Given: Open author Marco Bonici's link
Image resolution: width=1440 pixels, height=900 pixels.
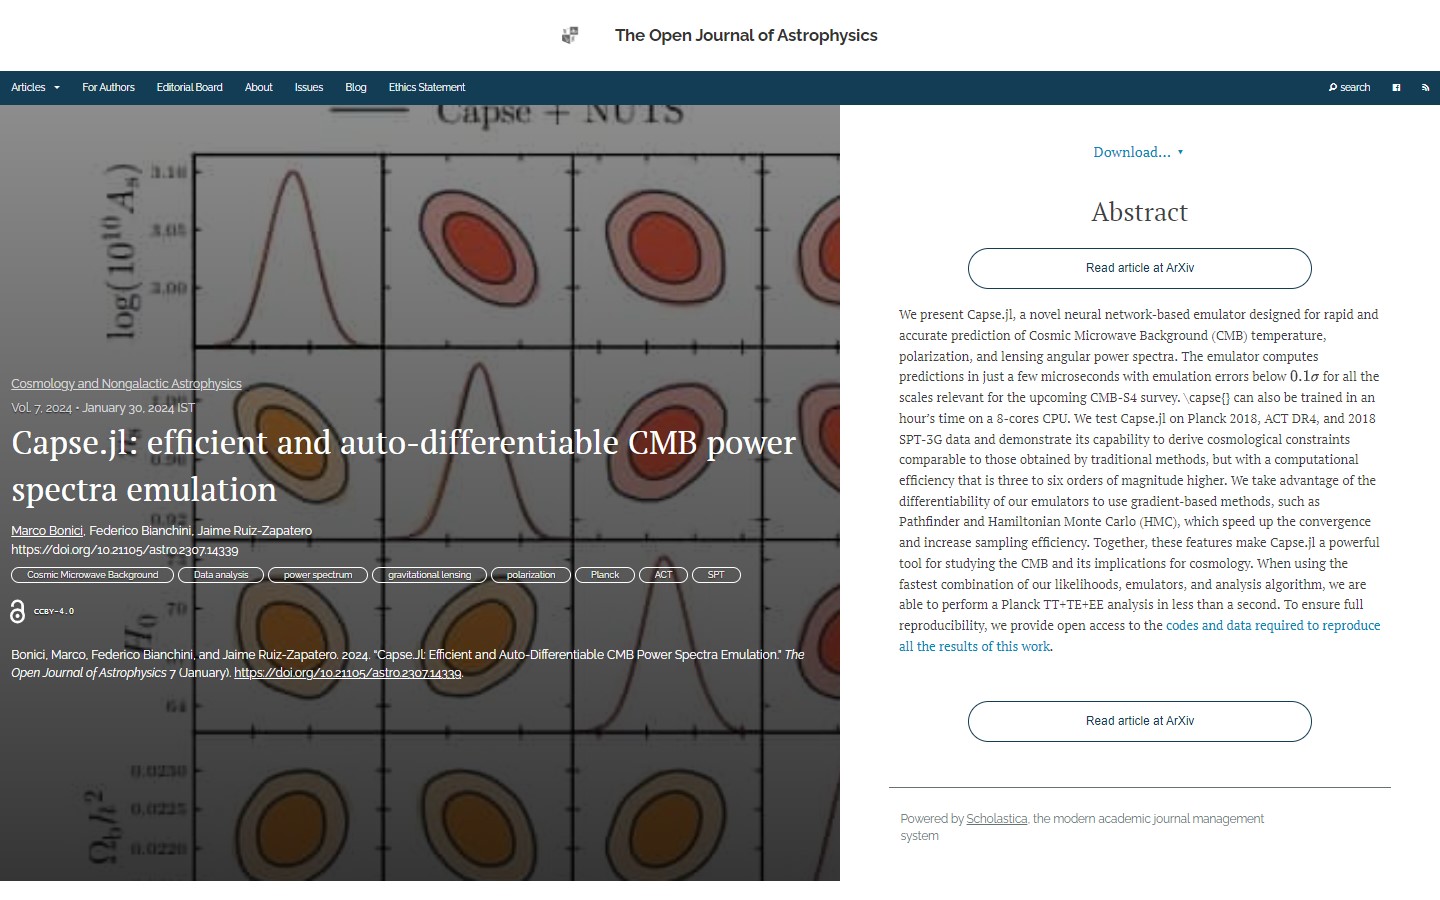Looking at the screenshot, I should 47,531.
